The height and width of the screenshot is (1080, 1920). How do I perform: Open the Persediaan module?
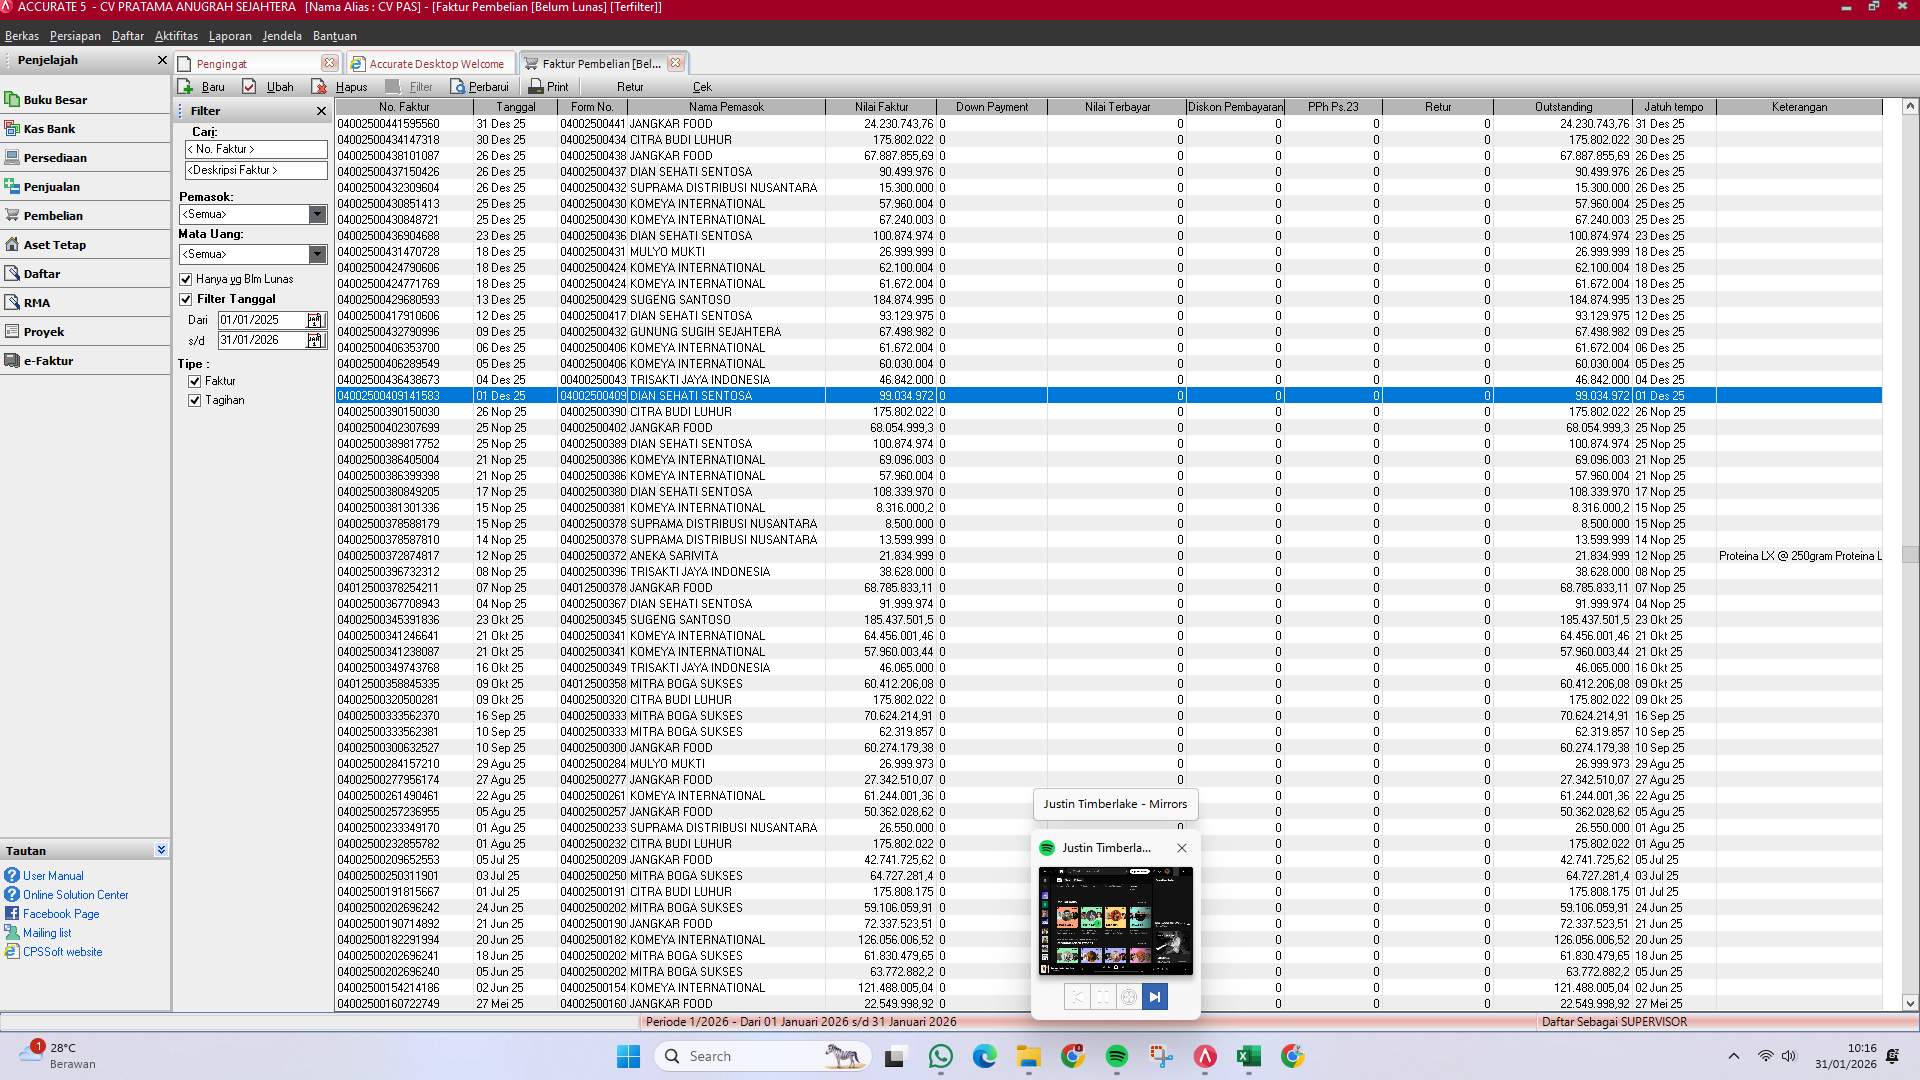click(56, 157)
